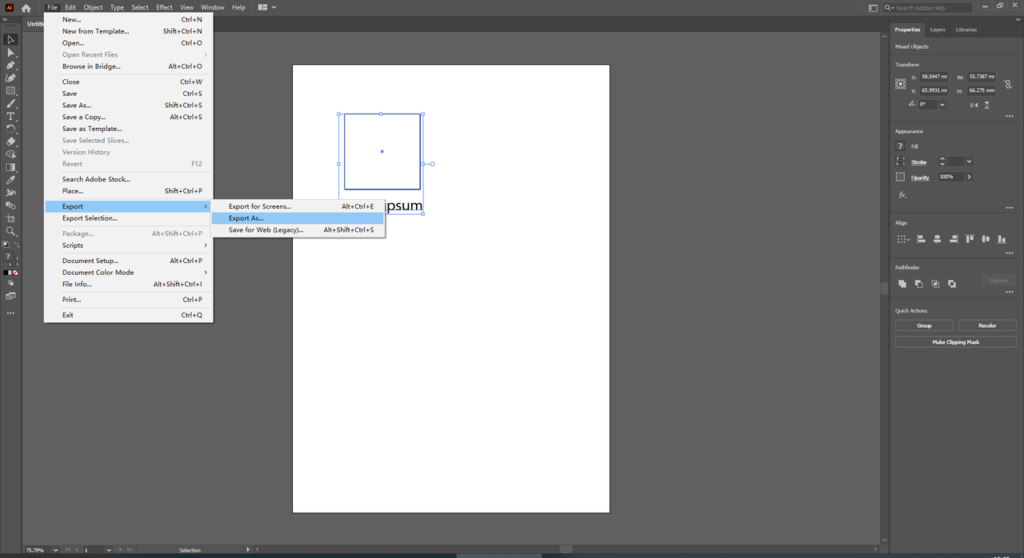Screen dimensions: 1024x558
Task: Click vertical align top icon
Action: (970, 239)
